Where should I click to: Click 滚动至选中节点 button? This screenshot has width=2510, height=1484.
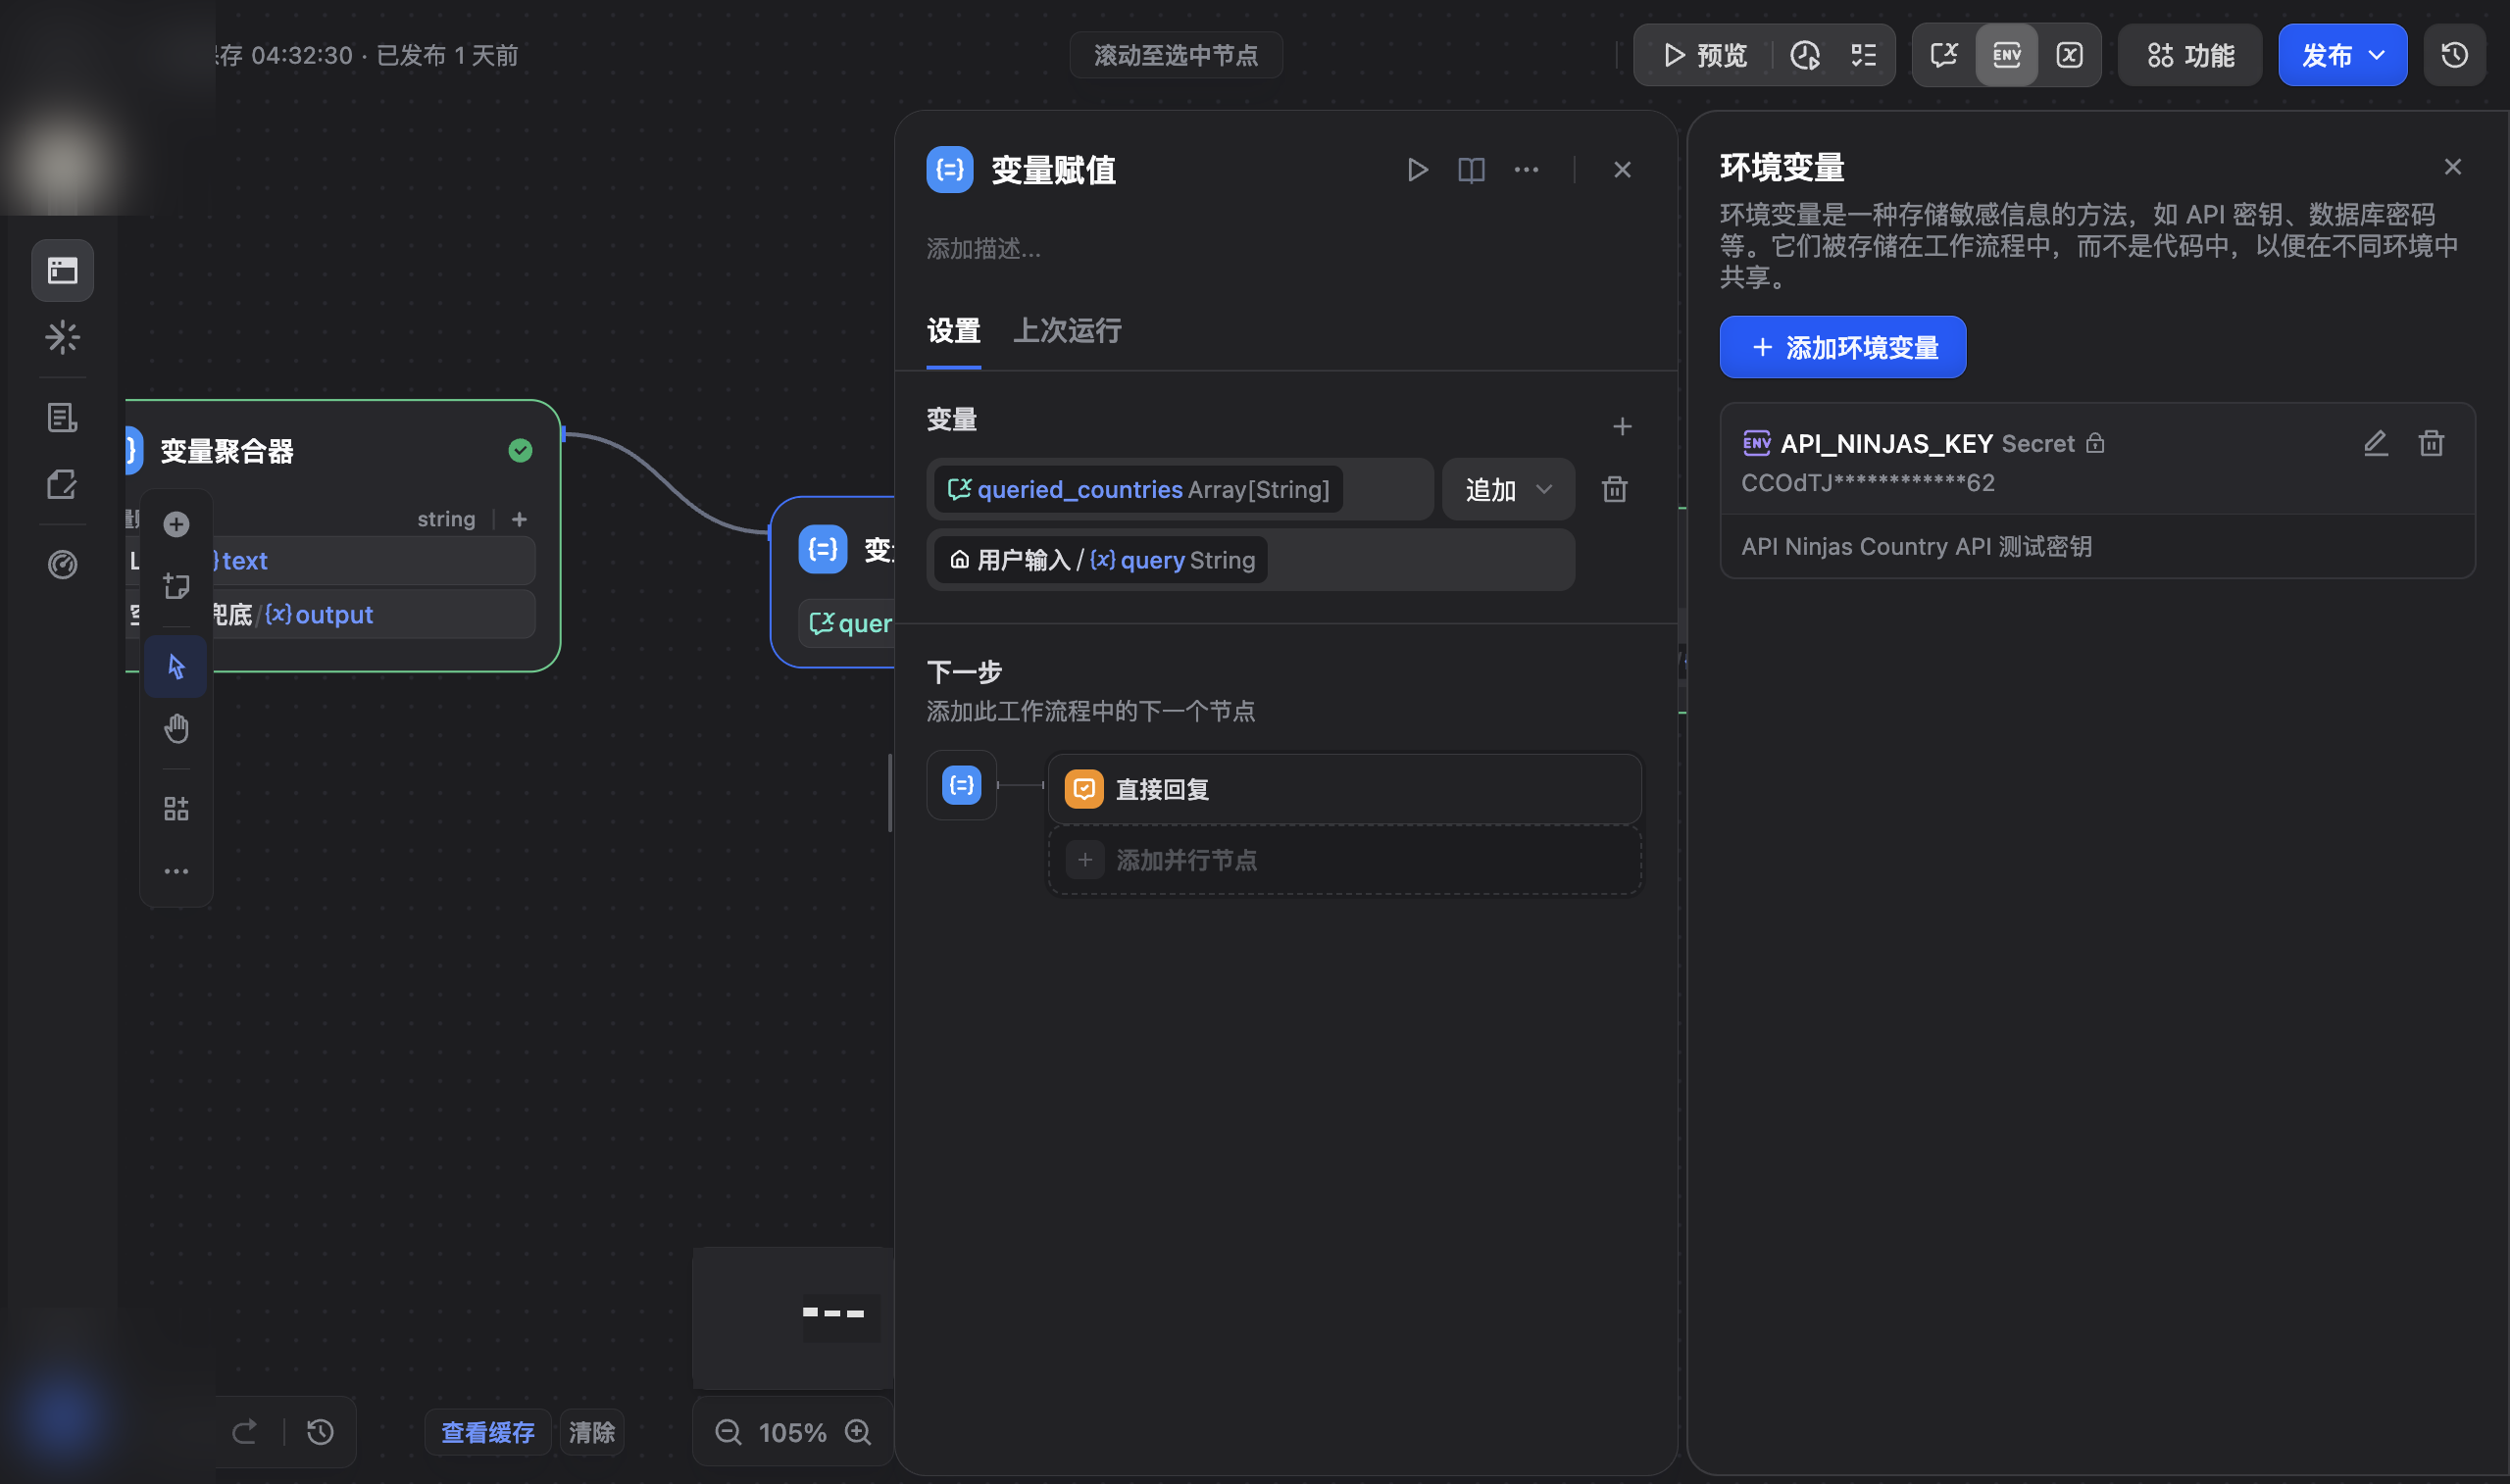click(1175, 55)
